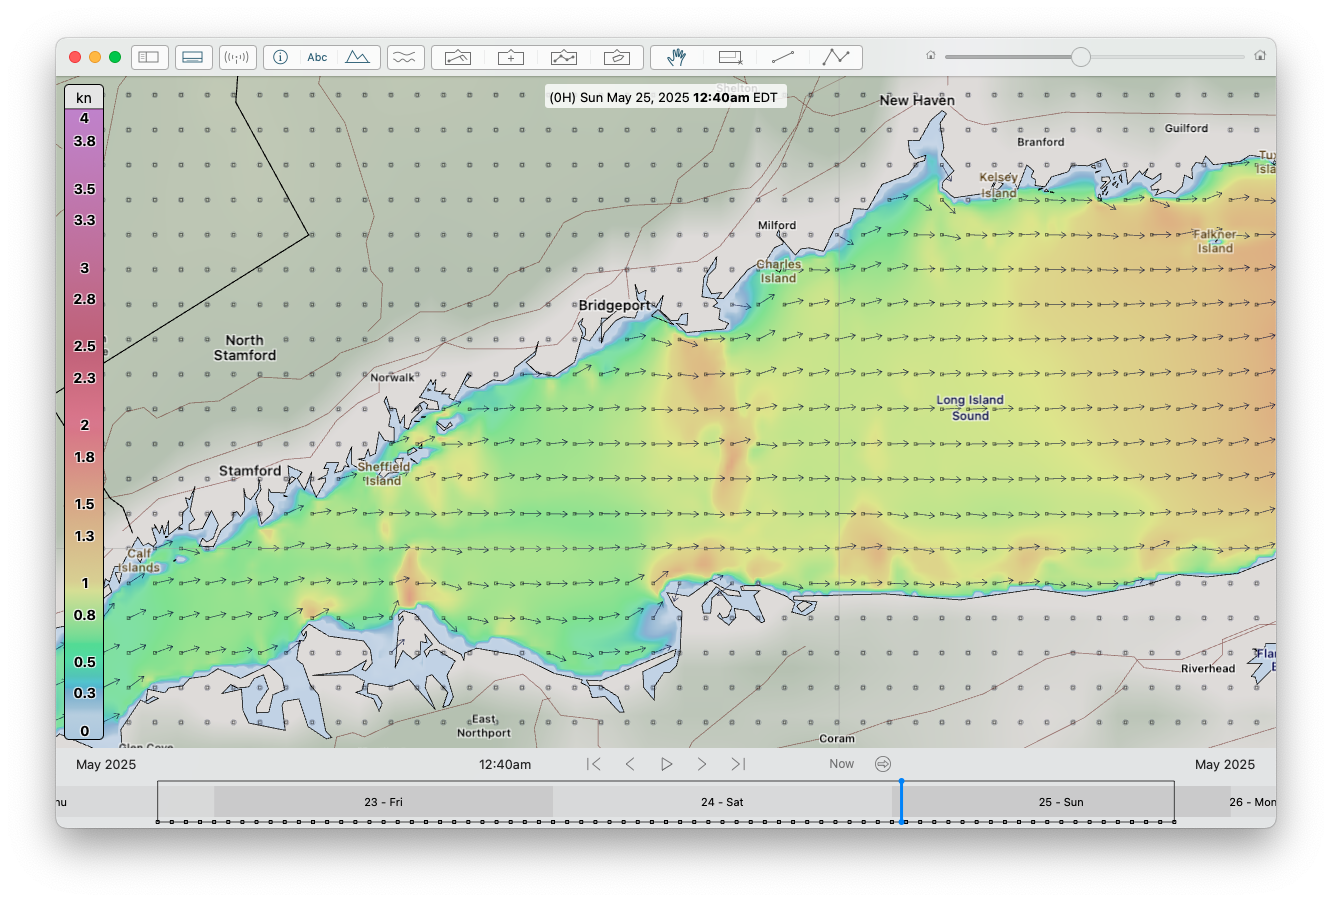Select the first chart route tool
This screenshot has width=1332, height=902.
458,57
